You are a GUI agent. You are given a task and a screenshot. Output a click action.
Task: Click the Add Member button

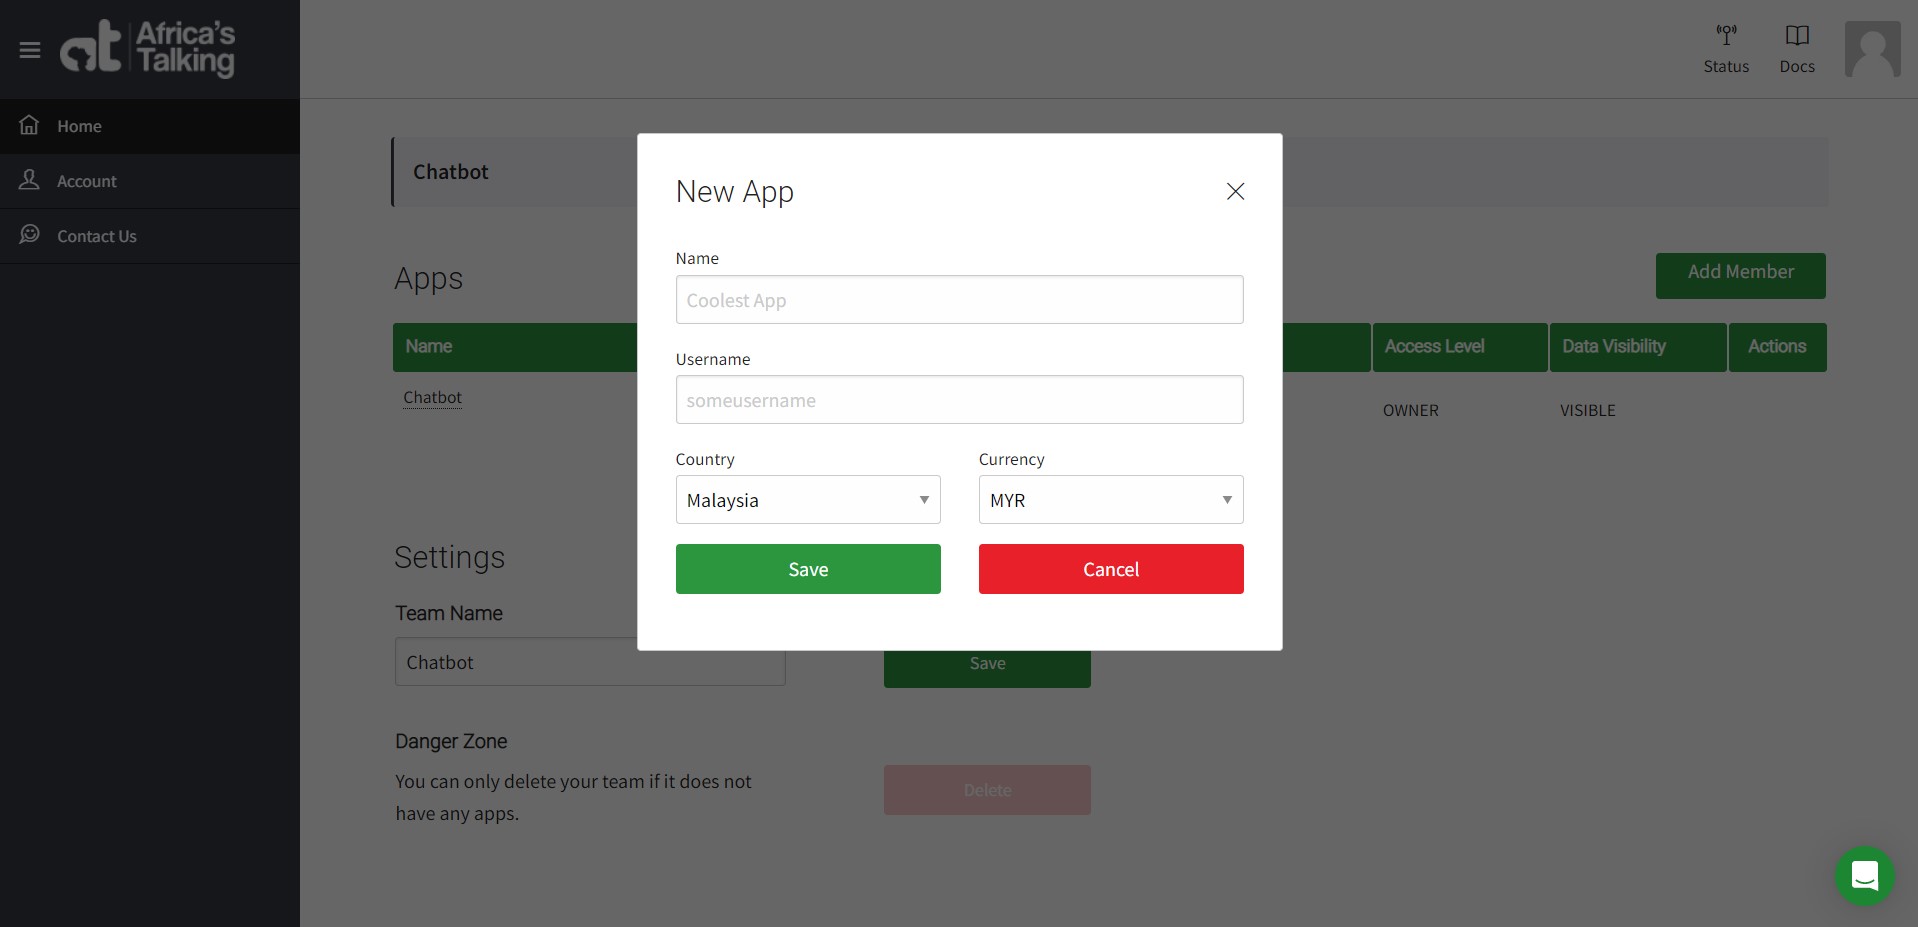[x=1740, y=275]
